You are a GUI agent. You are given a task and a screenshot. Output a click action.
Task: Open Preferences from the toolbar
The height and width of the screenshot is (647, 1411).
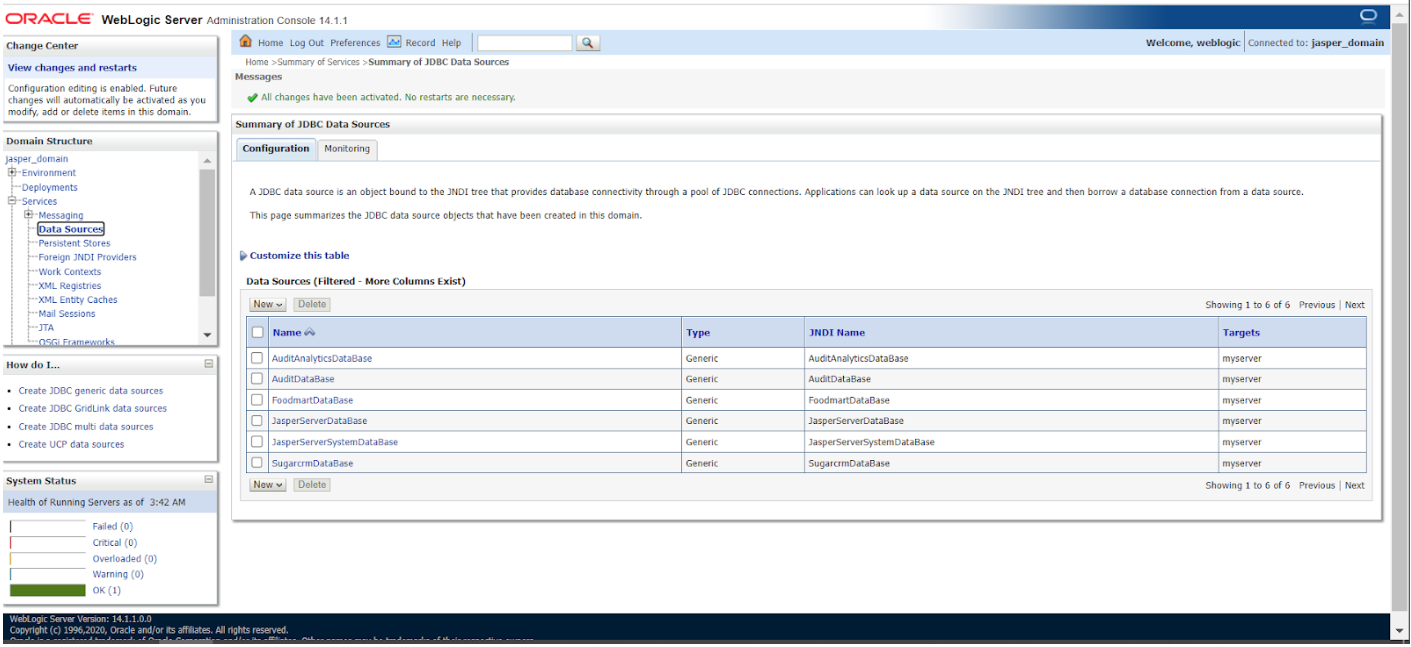point(355,43)
